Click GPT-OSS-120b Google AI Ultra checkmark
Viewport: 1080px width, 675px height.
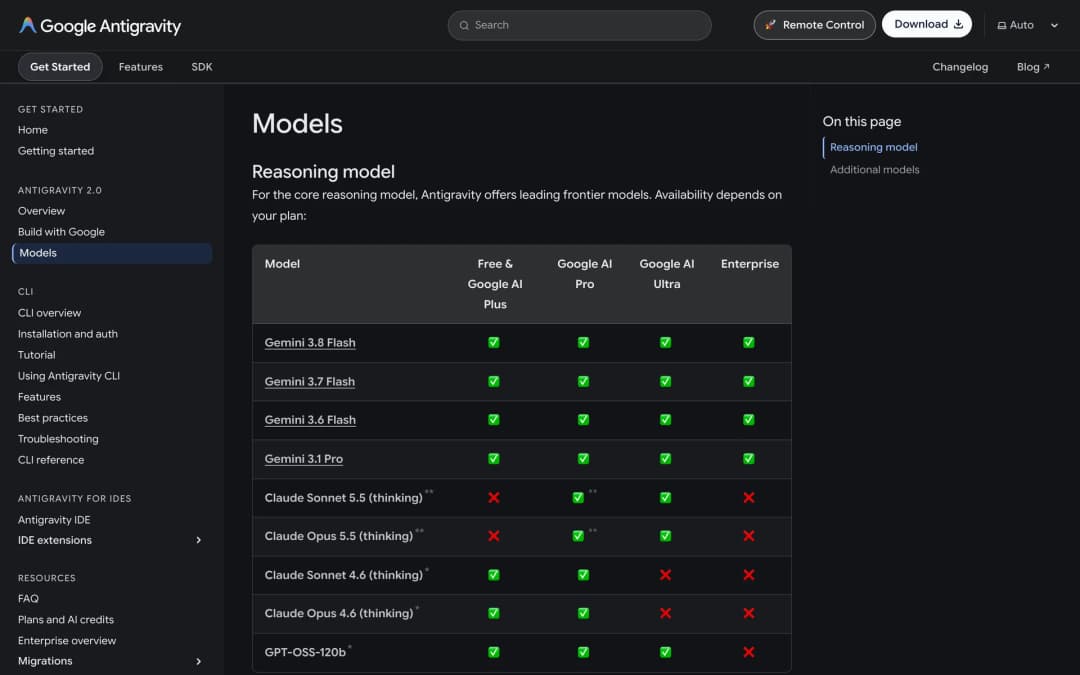click(x=665, y=652)
